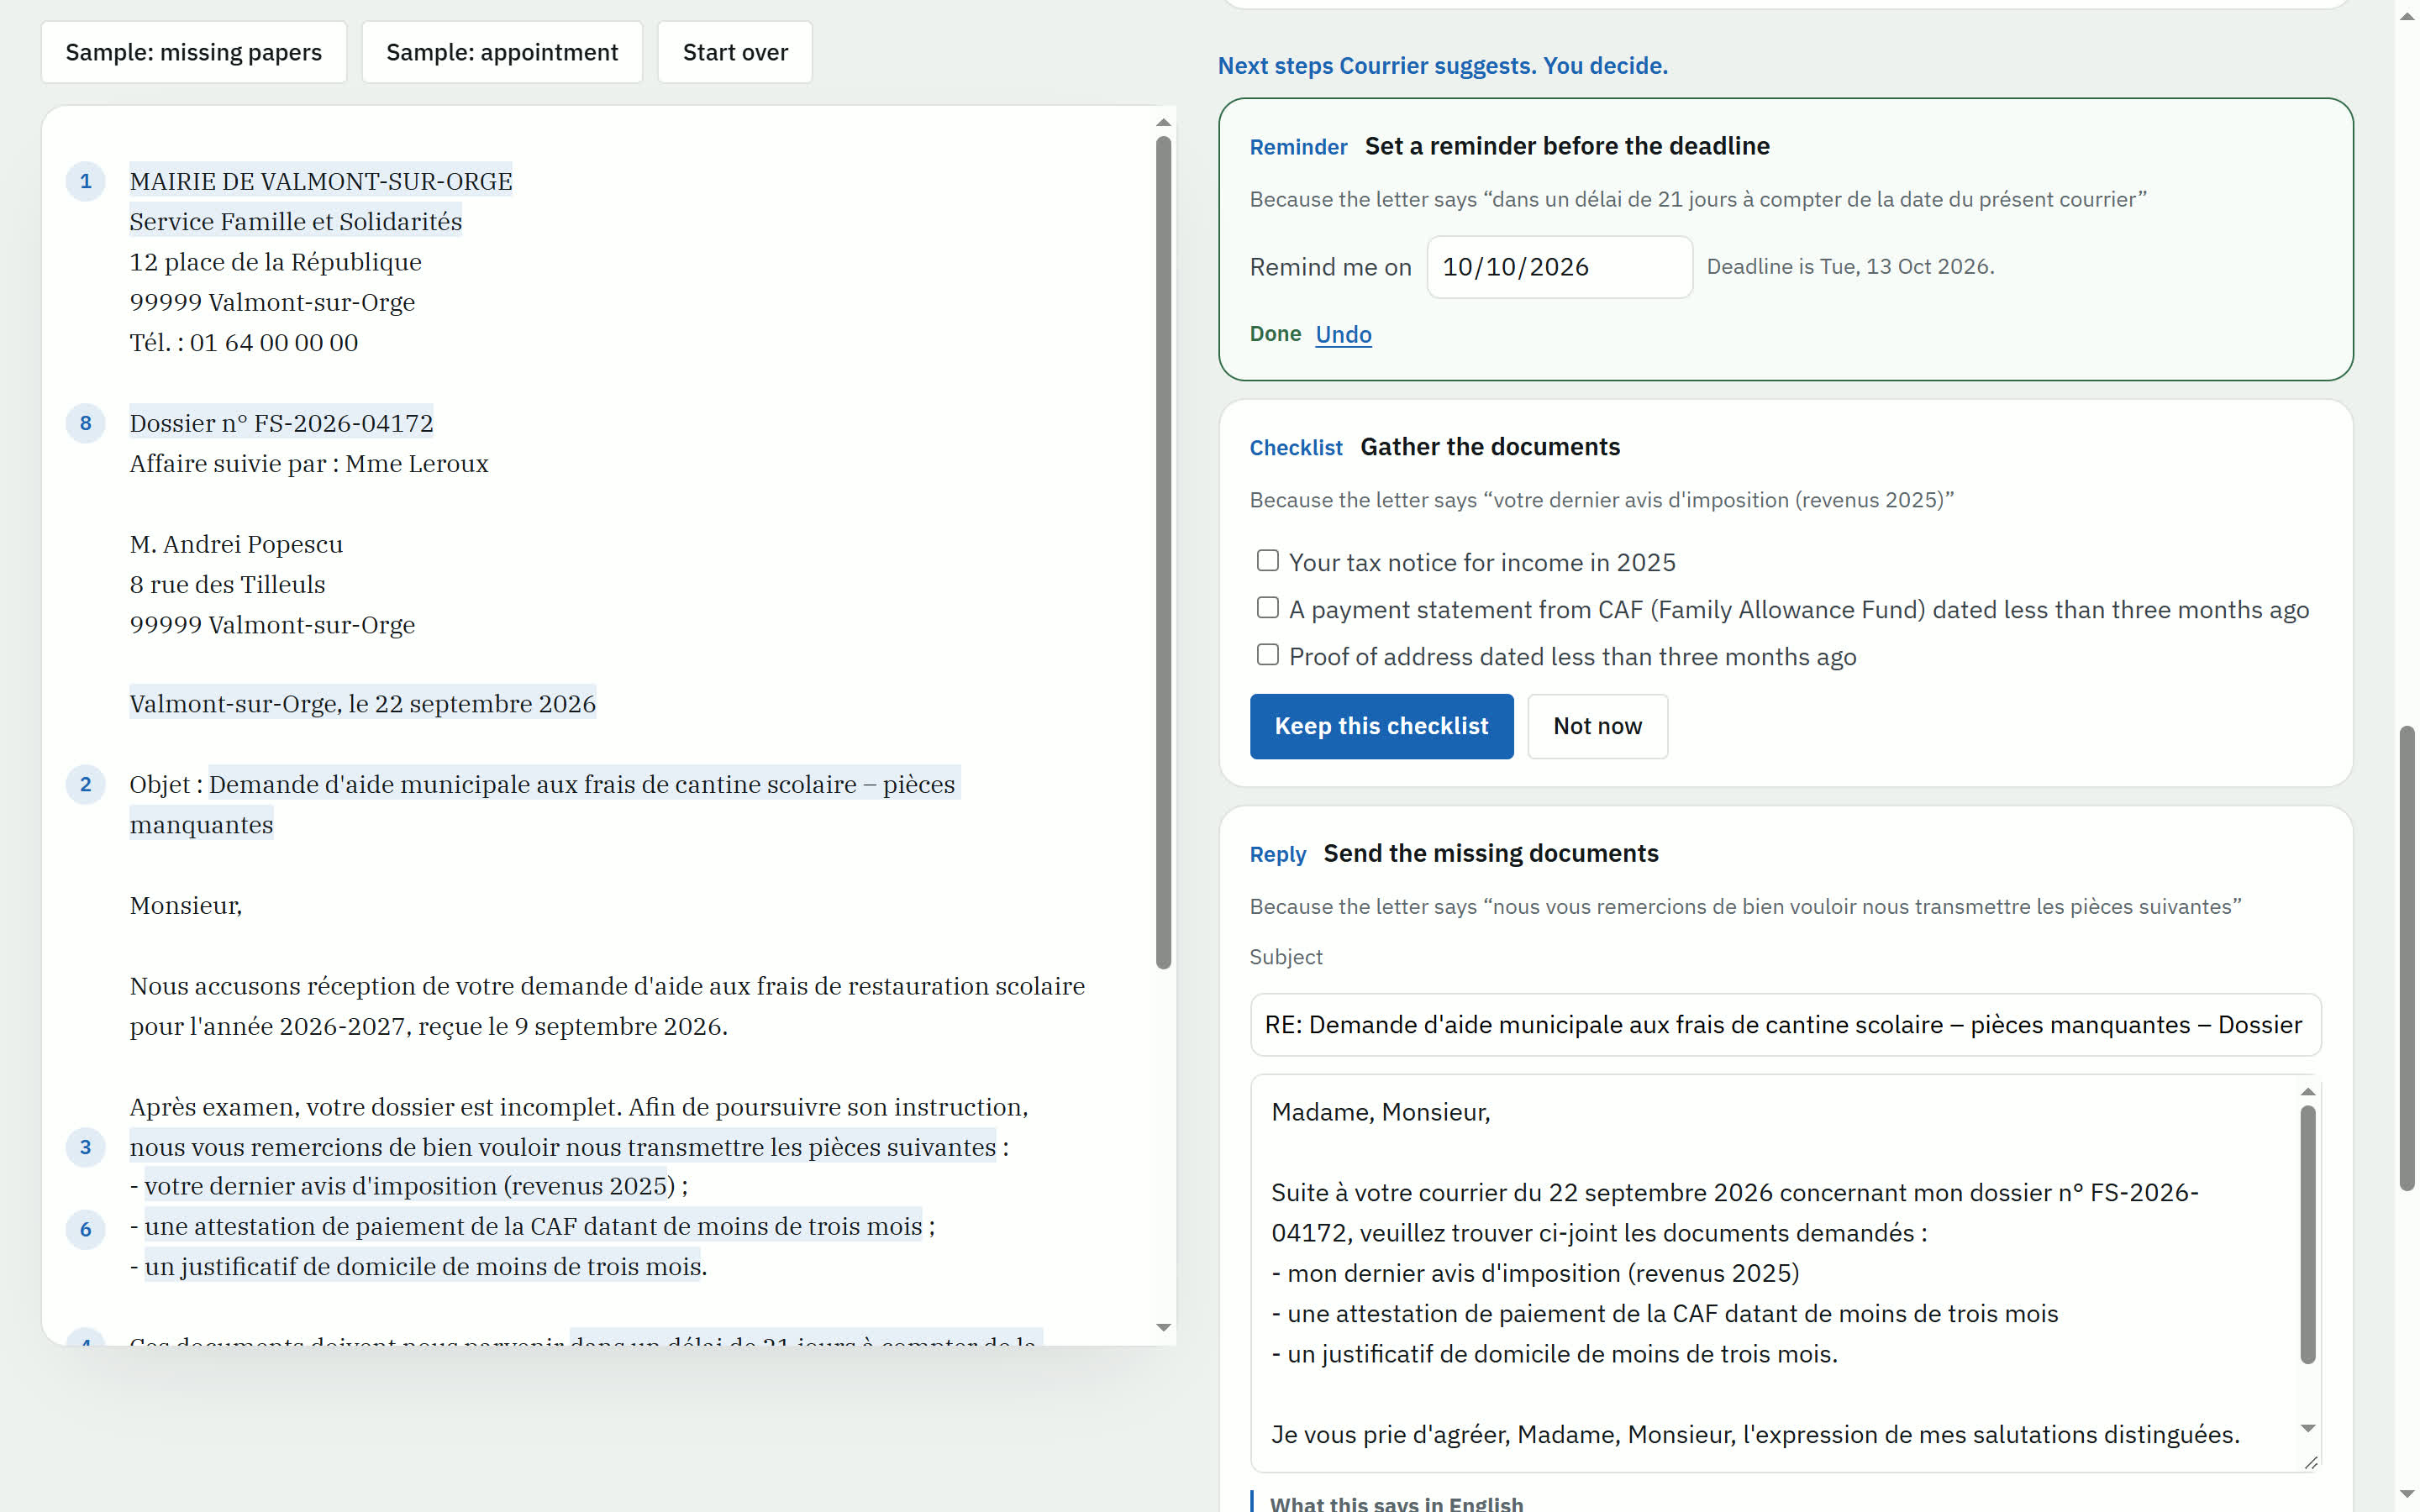Screen dimensions: 2420x1512
Task: Click the reply textarea scrollbar thumb
Action: [x=2308, y=1234]
